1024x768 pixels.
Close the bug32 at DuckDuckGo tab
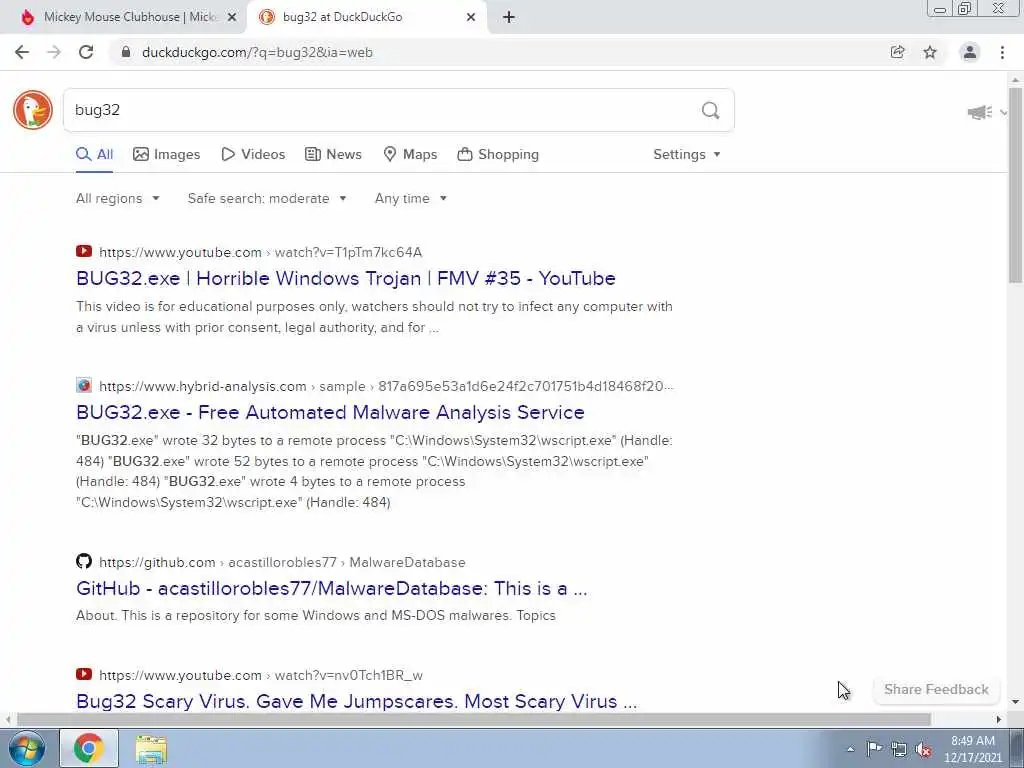(x=471, y=18)
